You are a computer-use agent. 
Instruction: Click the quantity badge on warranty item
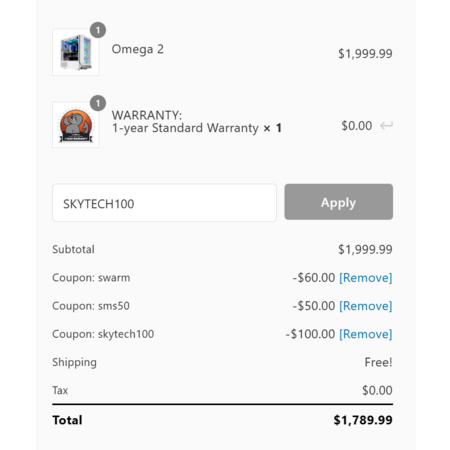(98, 103)
